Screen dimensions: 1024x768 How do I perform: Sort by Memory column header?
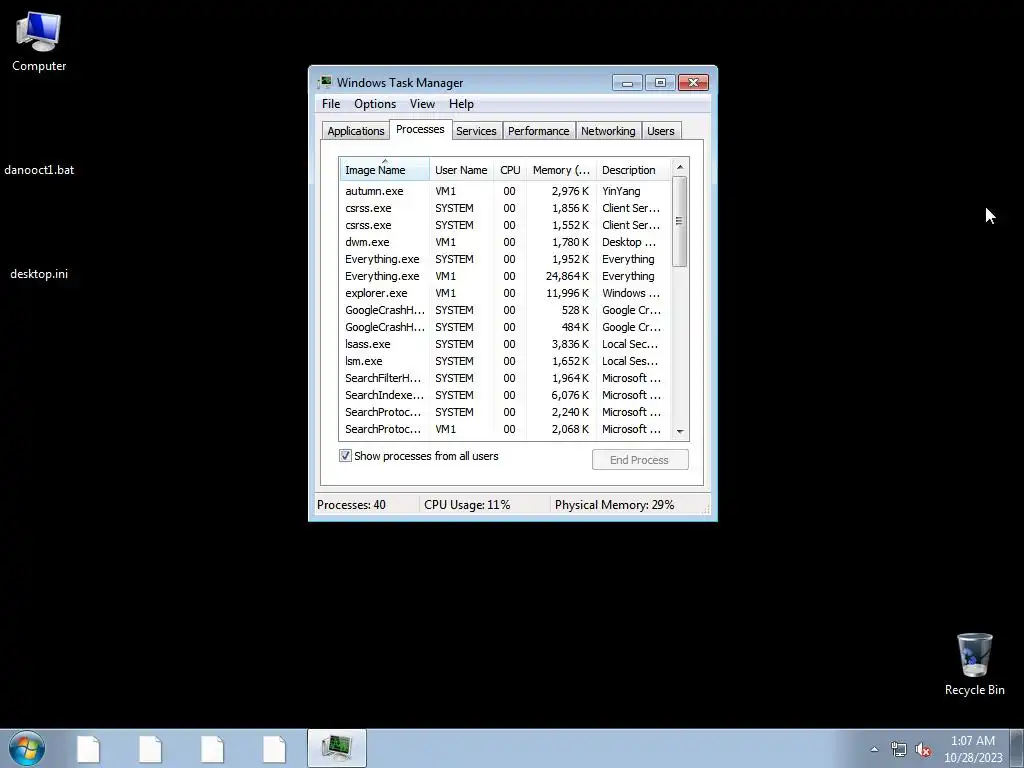click(561, 170)
